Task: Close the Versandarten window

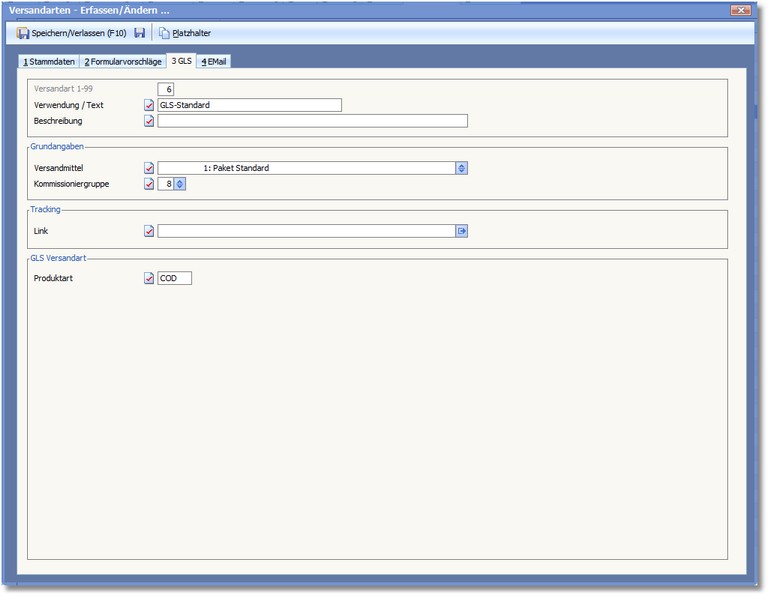Action: click(x=740, y=10)
